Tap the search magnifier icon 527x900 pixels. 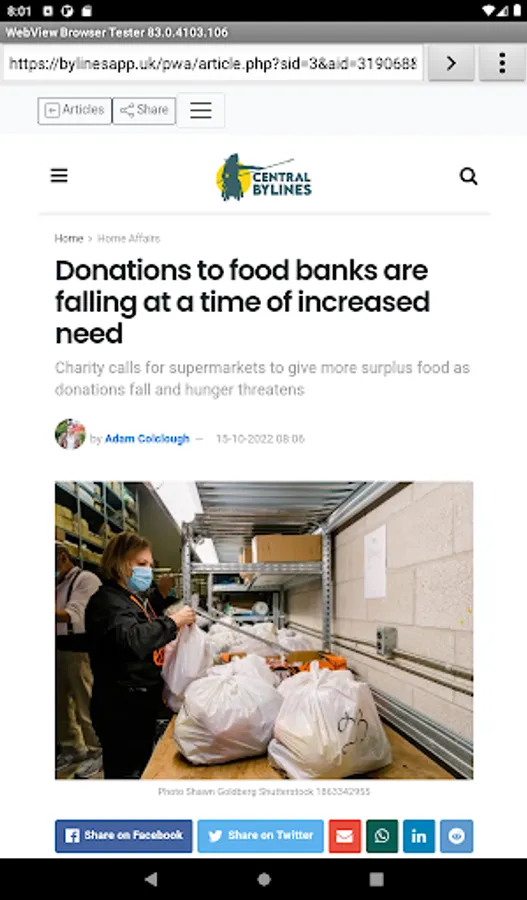468,176
